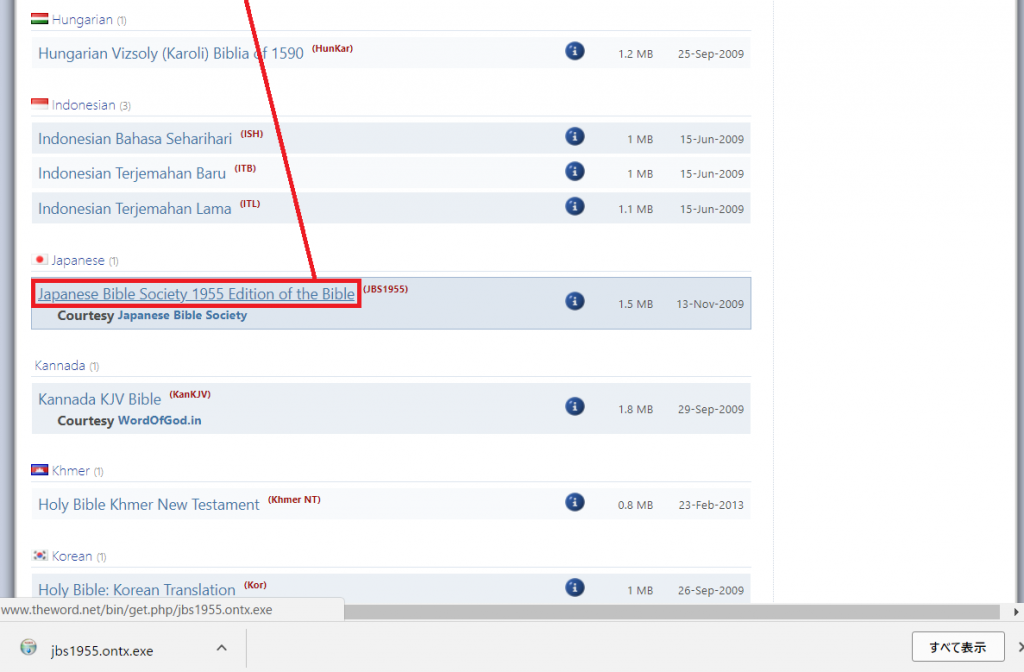This screenshot has height=672, width=1024.
Task: Click info icon for Hungarian Vizsoly Biblia
Action: coord(575,51)
